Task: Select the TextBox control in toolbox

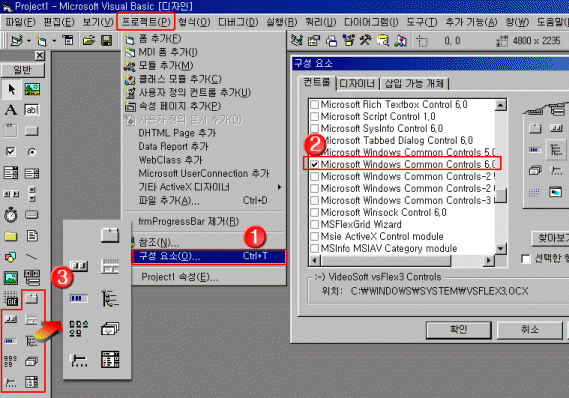Action: point(32,110)
